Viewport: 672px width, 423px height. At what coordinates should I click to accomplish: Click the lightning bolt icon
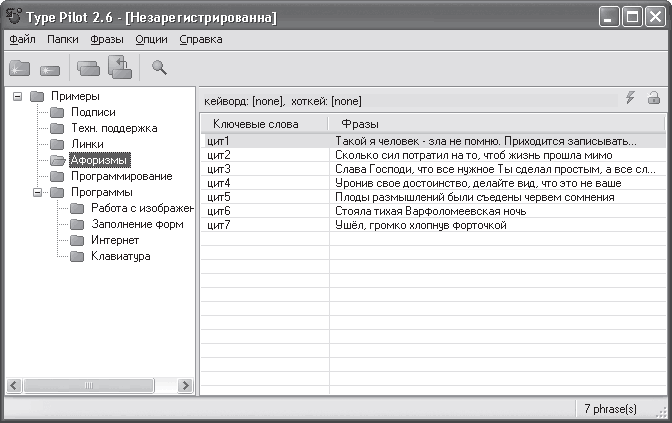630,97
